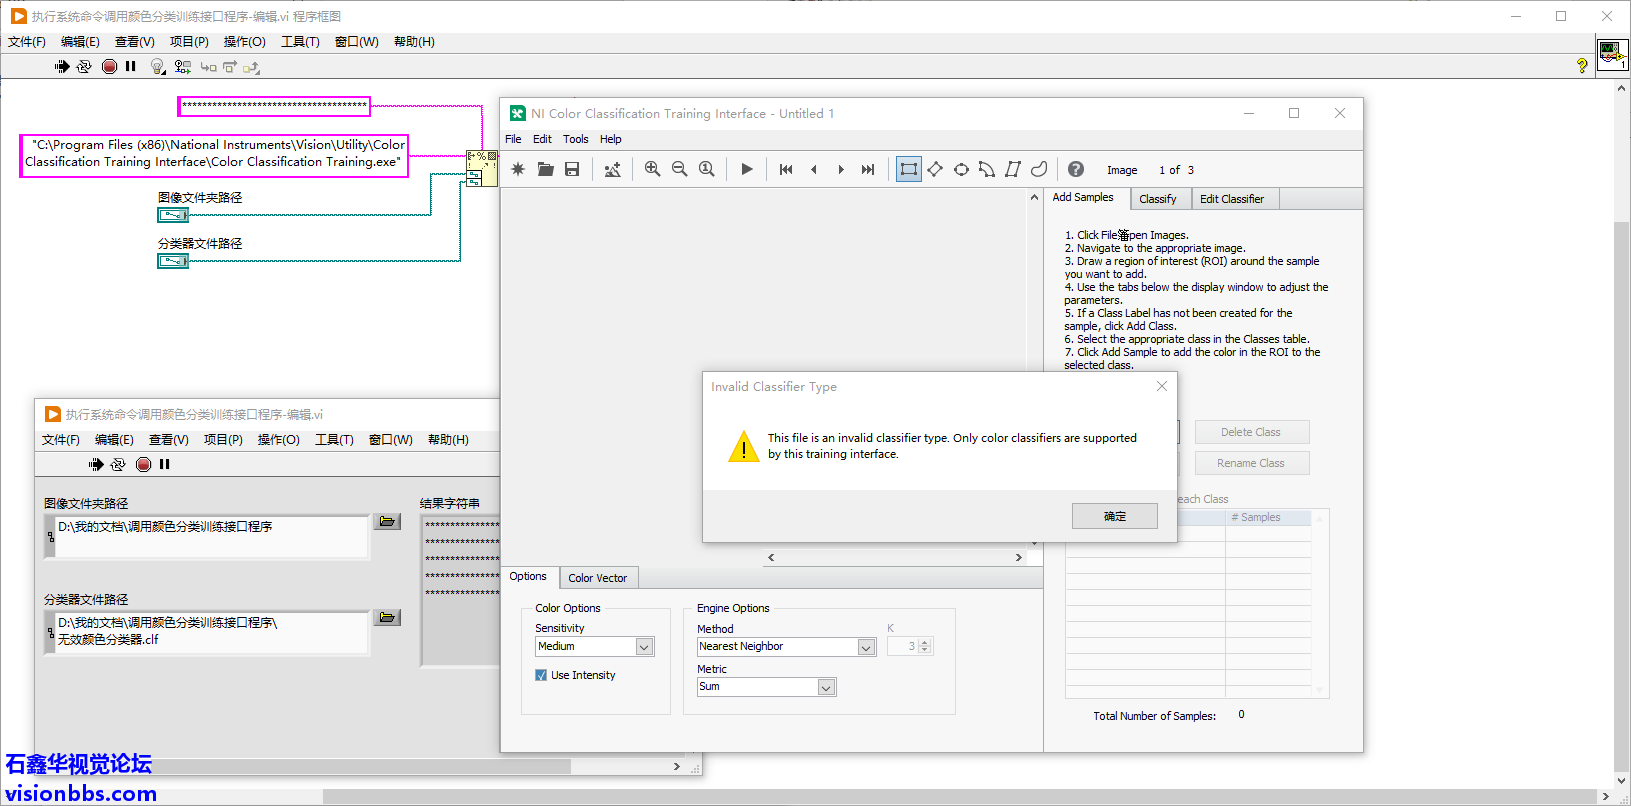Screen dimensions: 1631x806
Task: Click Play images button in NI toolbar
Action: tap(746, 169)
